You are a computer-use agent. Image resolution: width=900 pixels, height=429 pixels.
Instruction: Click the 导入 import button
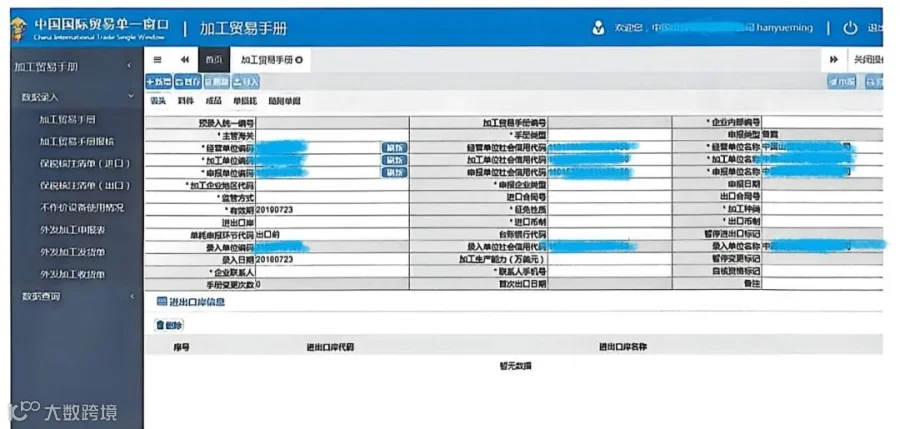point(246,82)
